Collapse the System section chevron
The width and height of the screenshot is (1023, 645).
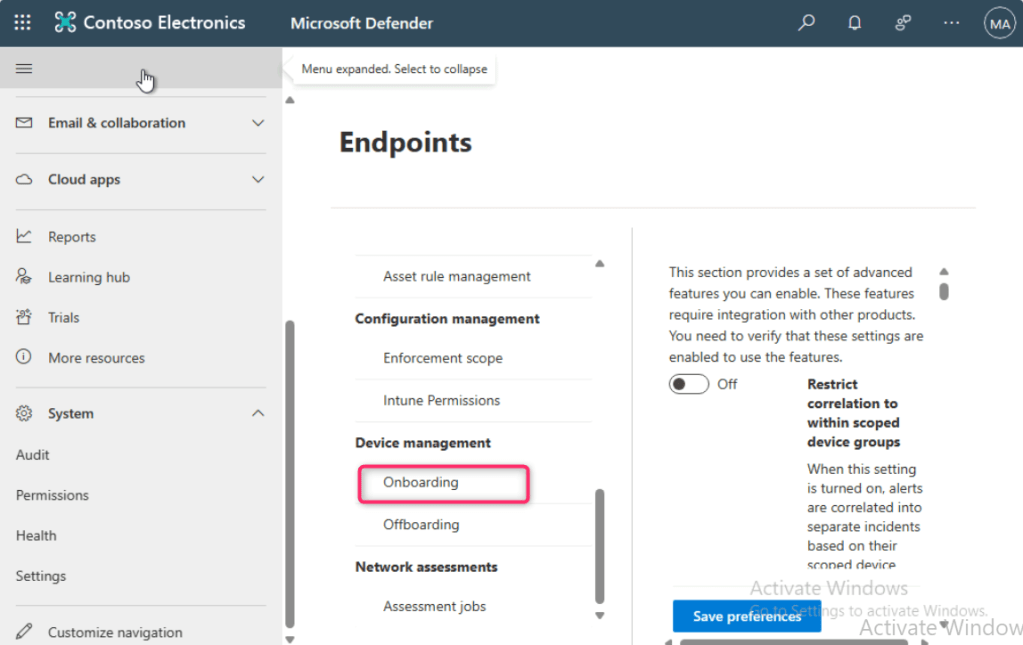(x=258, y=413)
